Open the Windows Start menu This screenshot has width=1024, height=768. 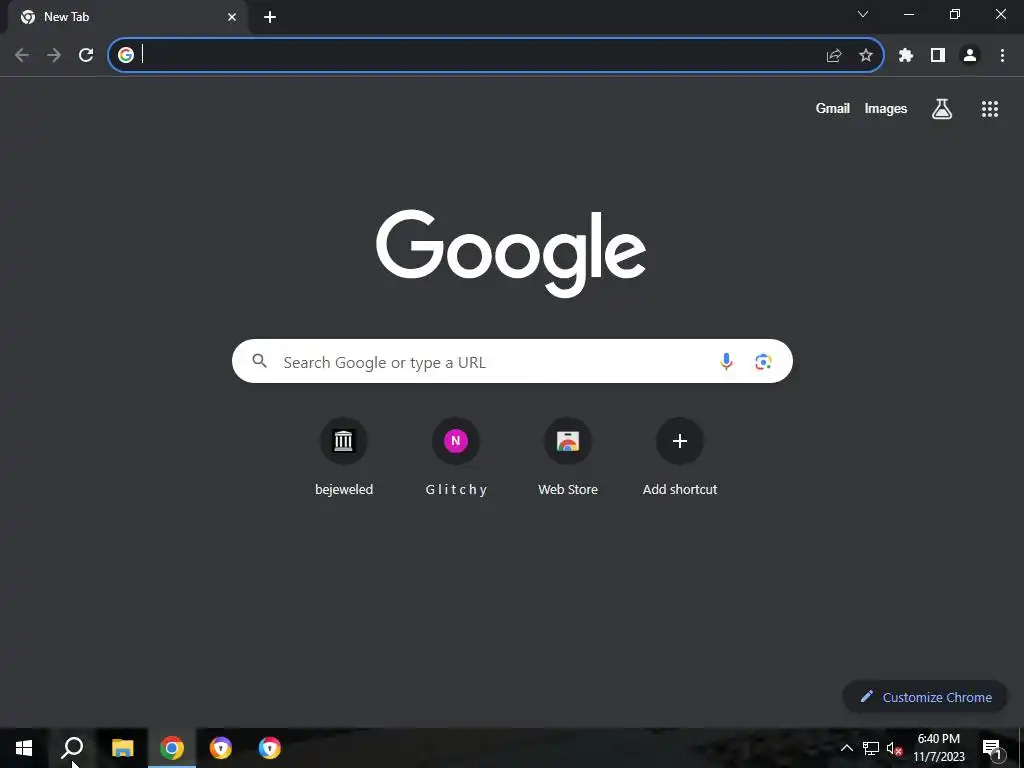coord(24,748)
